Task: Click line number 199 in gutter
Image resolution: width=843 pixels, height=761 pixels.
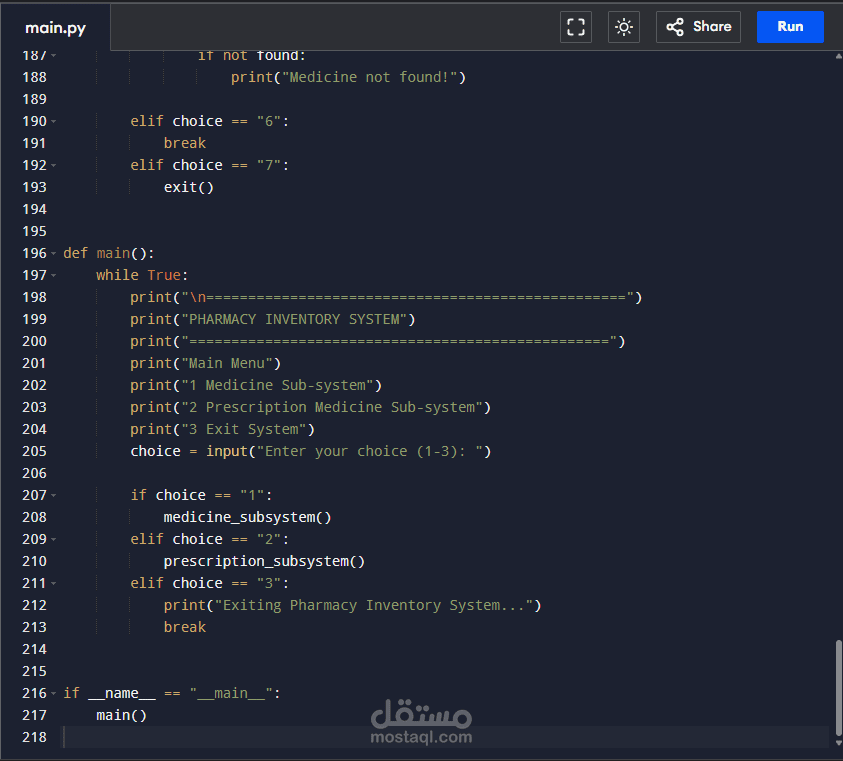Action: 34,319
